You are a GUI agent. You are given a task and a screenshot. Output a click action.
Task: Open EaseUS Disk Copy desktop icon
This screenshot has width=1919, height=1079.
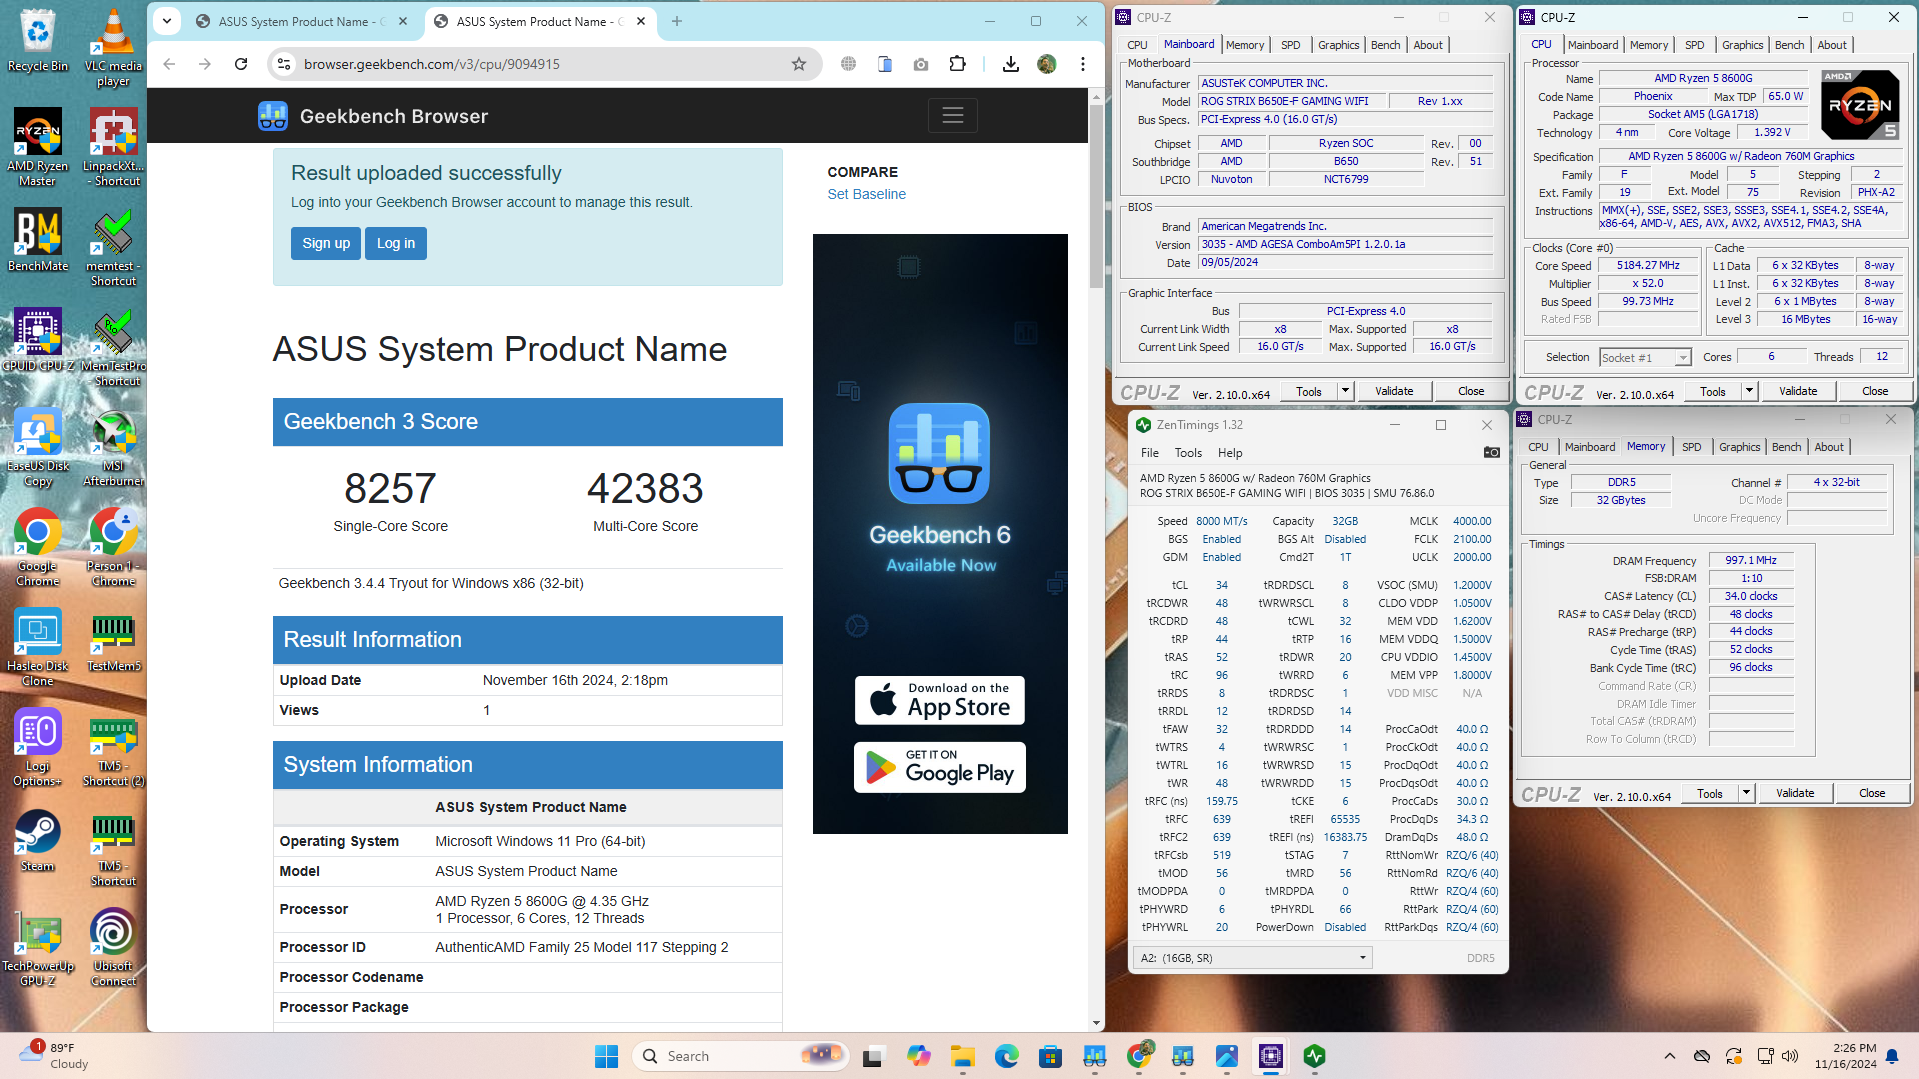38,447
